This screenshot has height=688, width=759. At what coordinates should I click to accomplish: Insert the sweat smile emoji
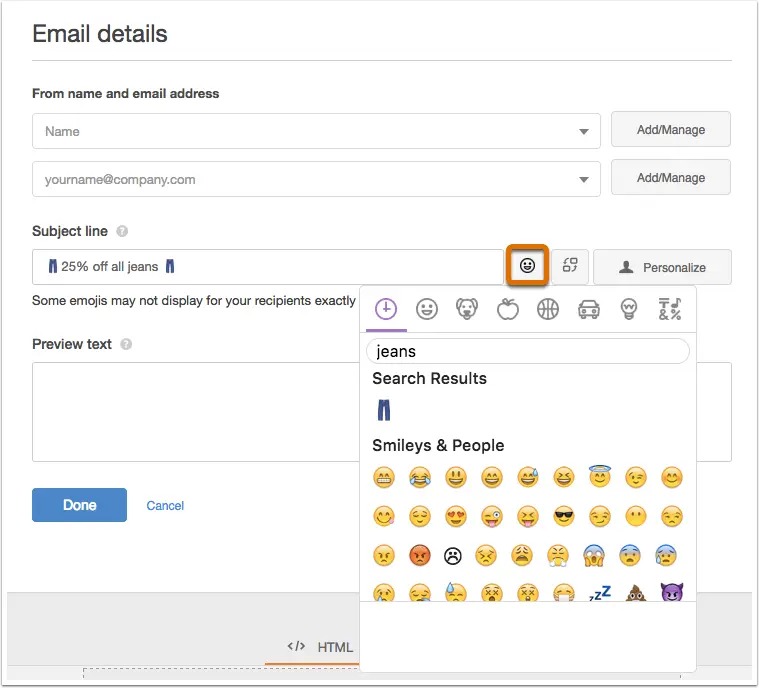[528, 478]
